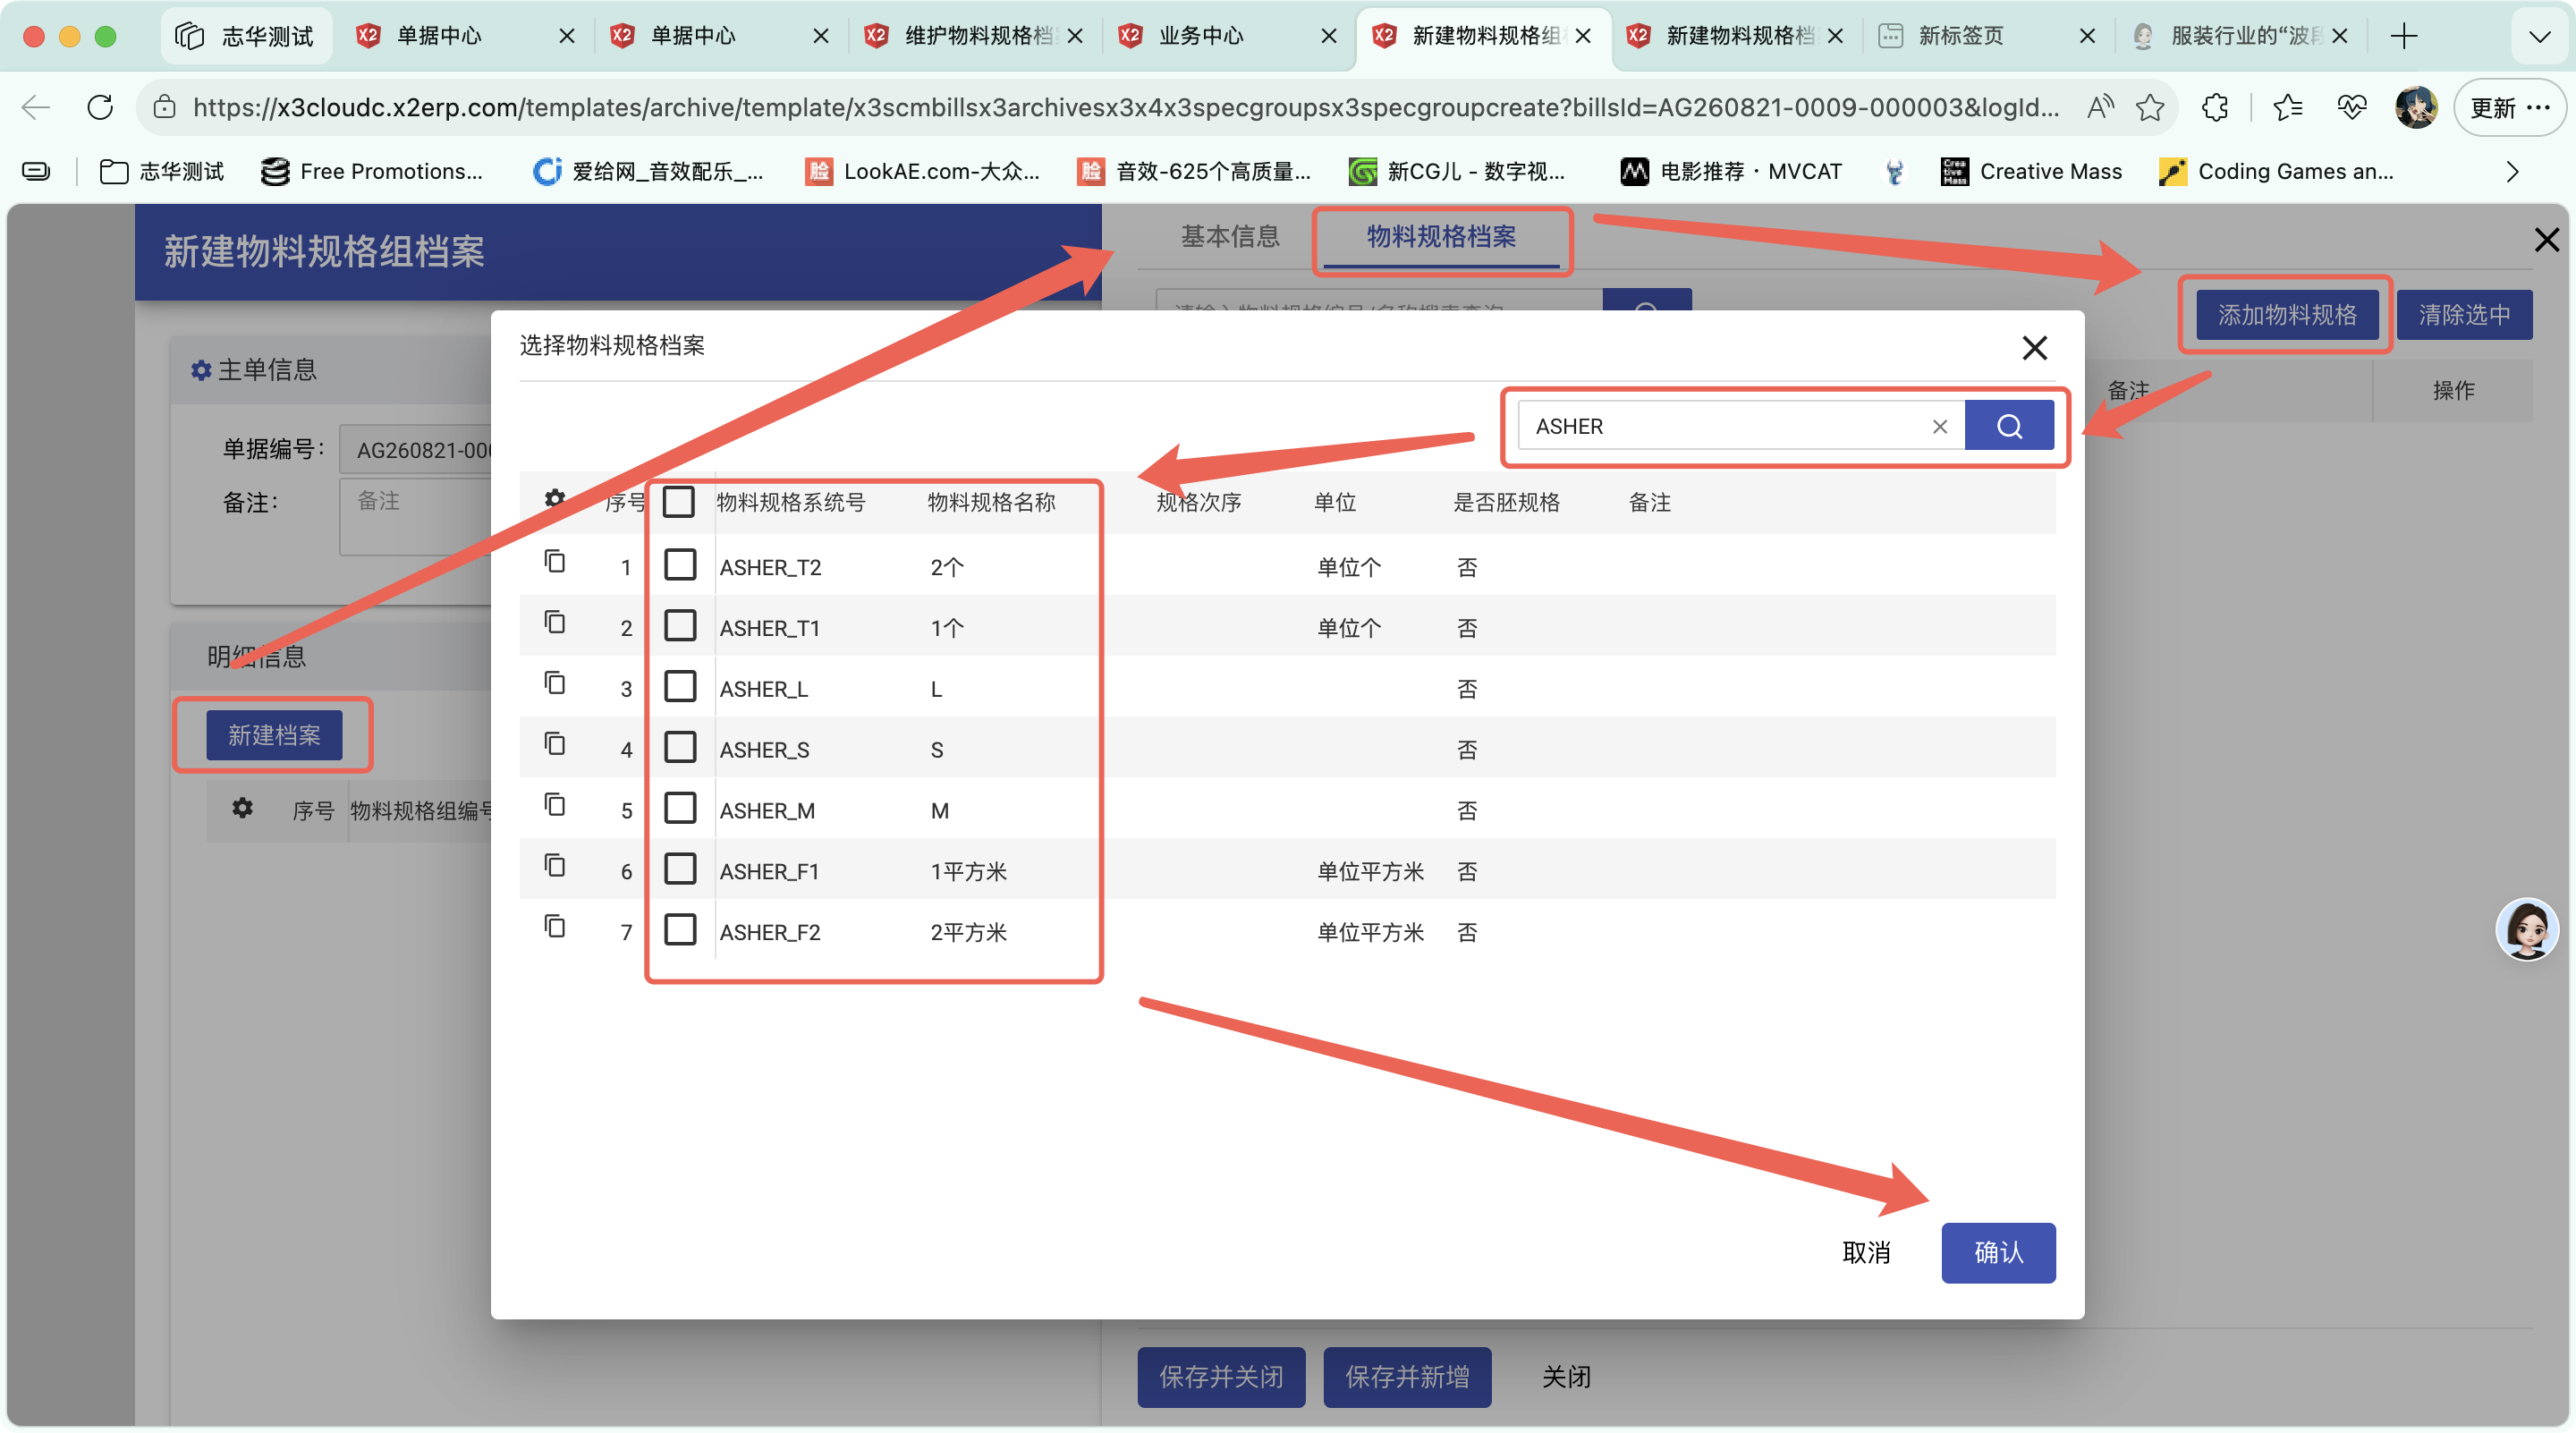Check the ASHER_F1 row checkbox
This screenshot has width=2576, height=1433.
681,870
